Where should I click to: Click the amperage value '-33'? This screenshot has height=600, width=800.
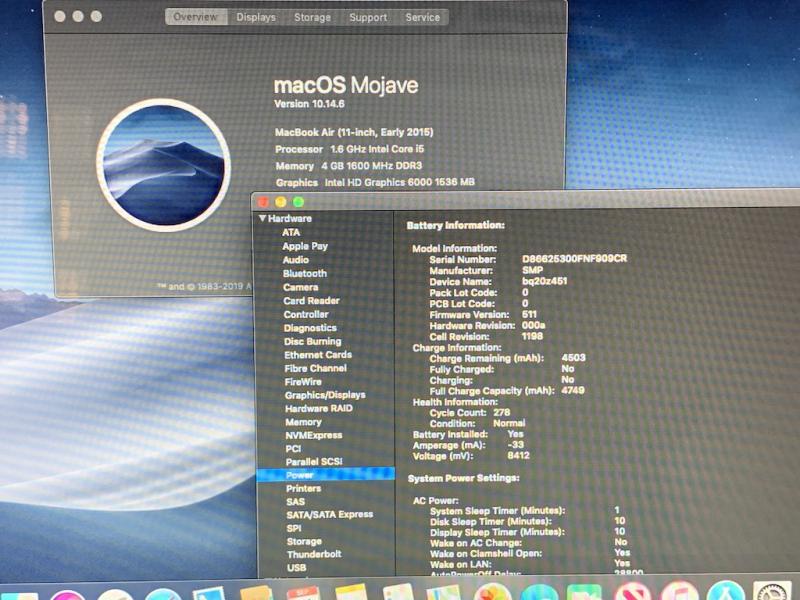[516, 445]
